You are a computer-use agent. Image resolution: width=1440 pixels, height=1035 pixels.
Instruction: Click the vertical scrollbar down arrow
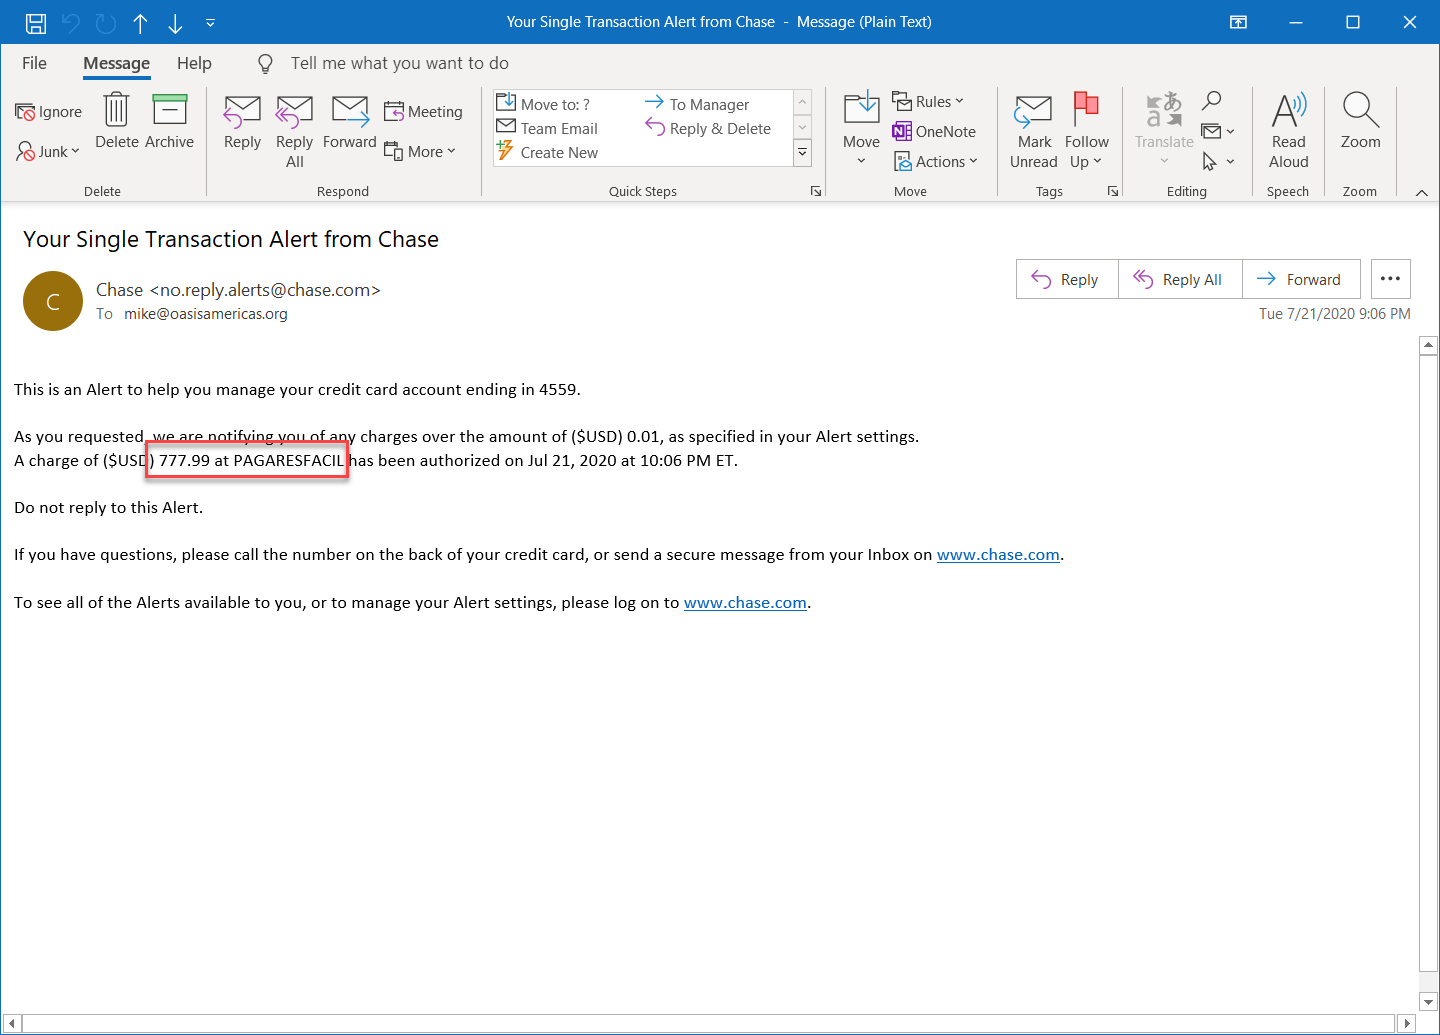click(1428, 1001)
